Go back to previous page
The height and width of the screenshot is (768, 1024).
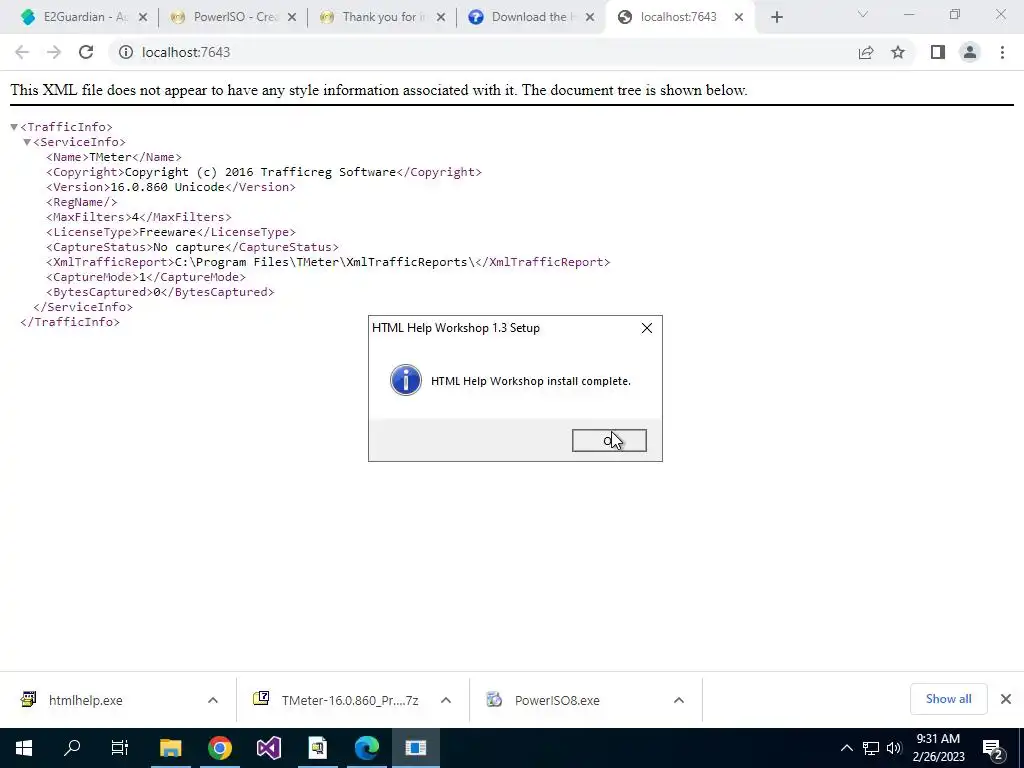click(x=22, y=52)
